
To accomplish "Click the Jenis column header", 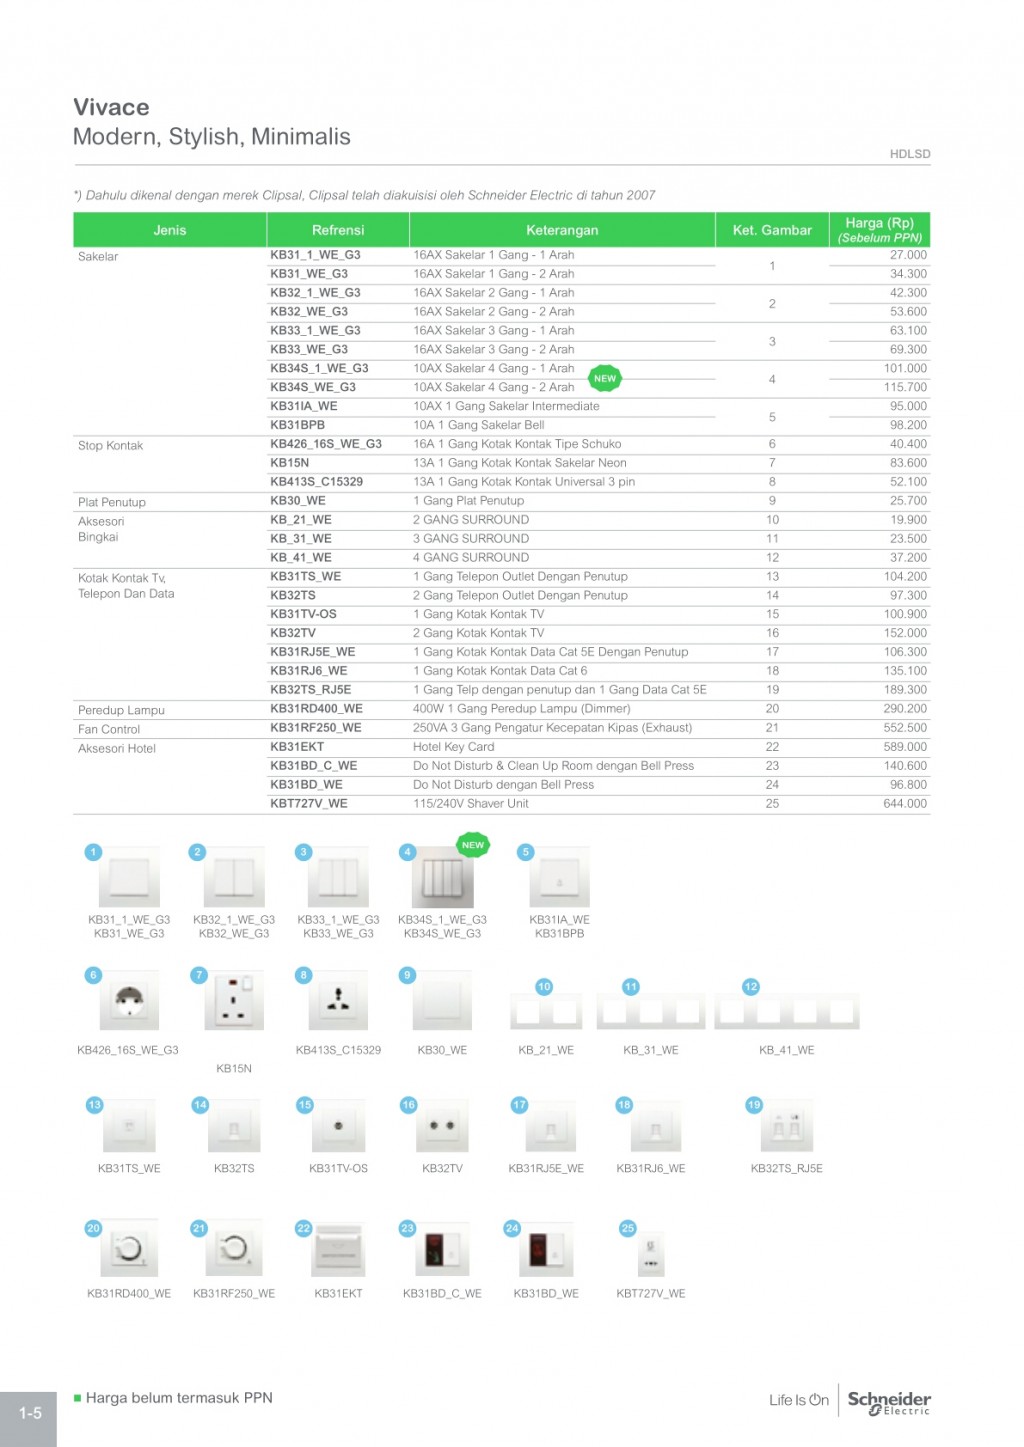I will point(170,230).
